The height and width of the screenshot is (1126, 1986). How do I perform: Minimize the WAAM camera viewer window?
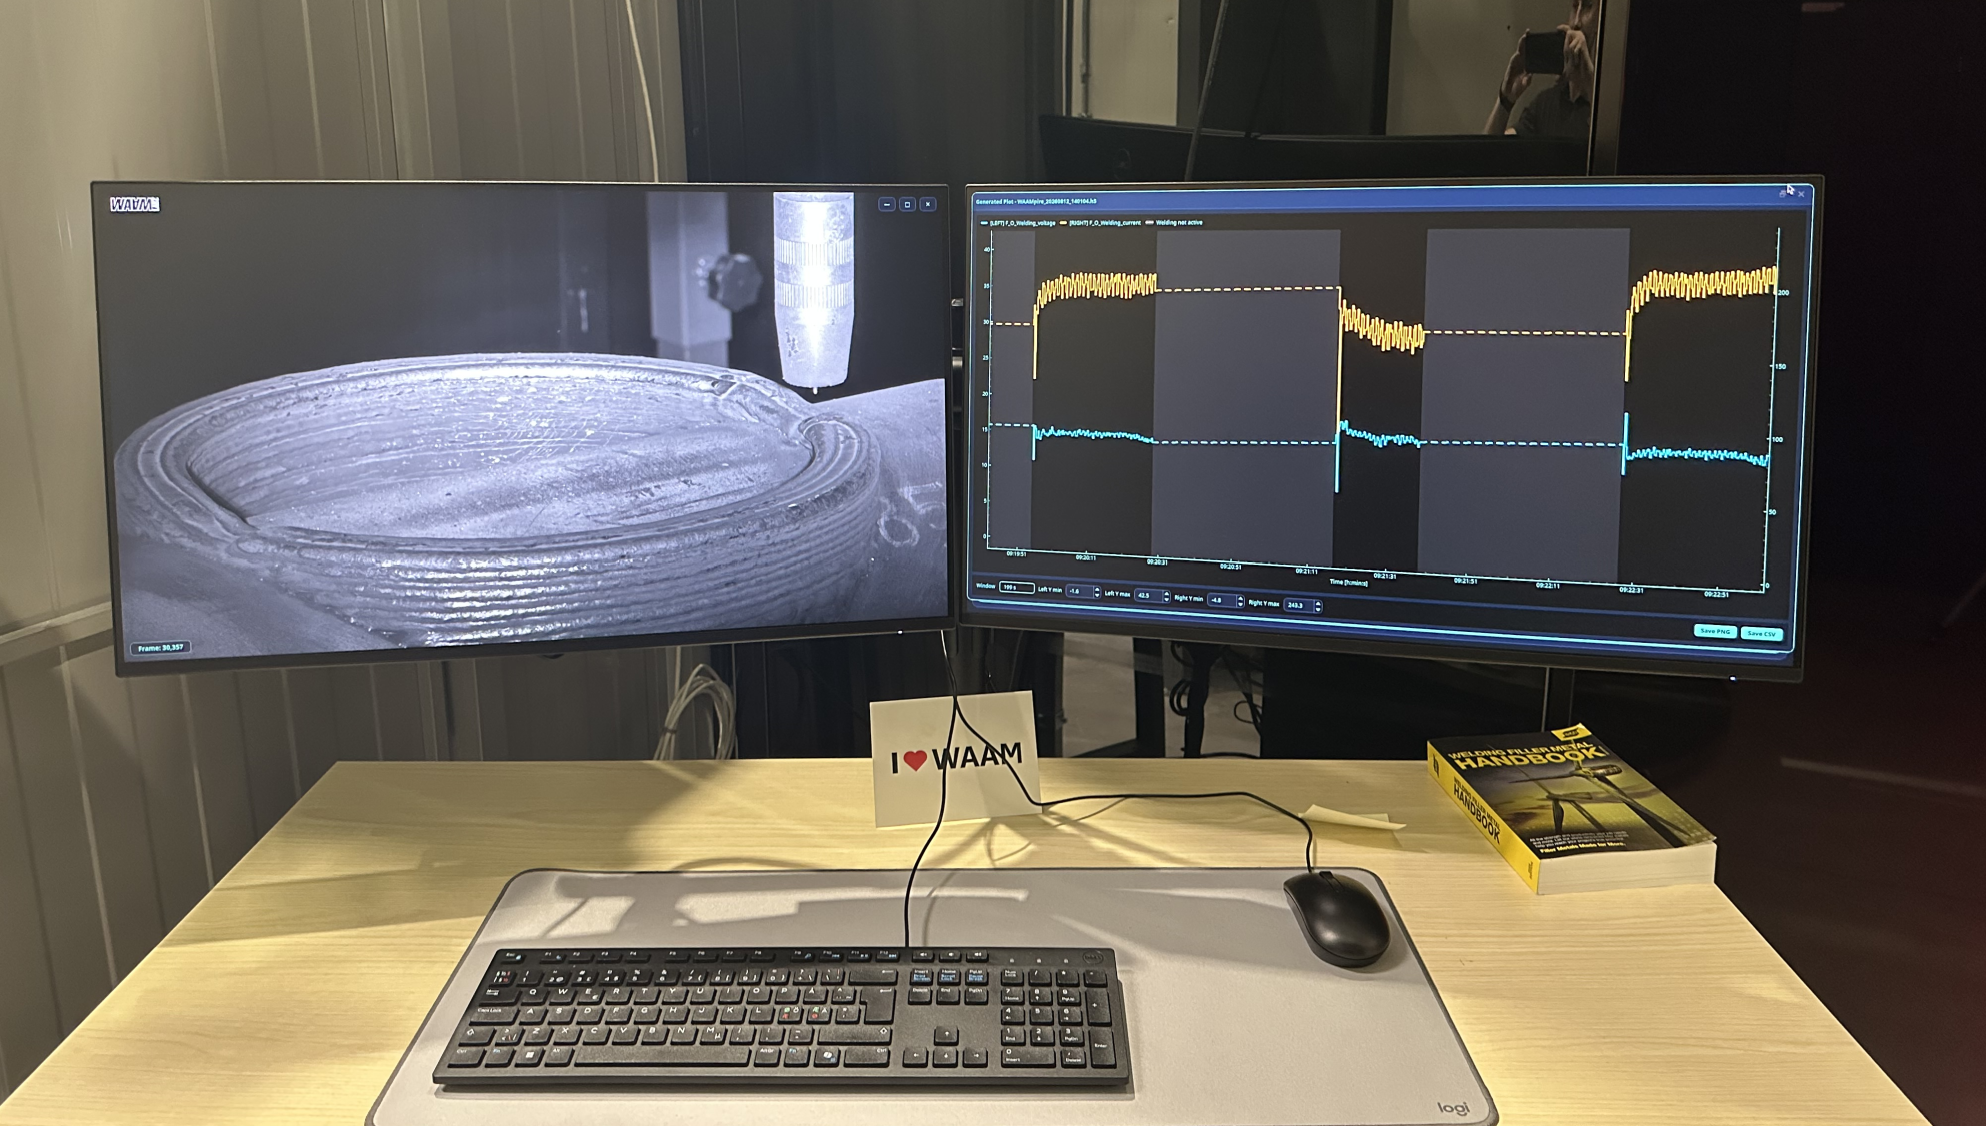[886, 204]
